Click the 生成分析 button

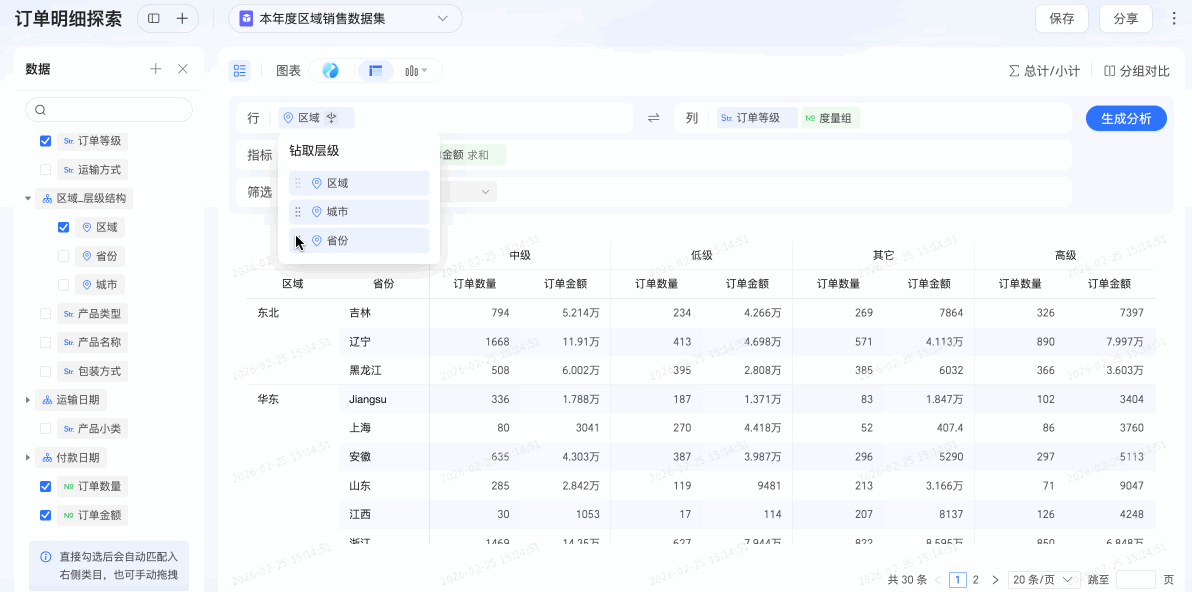[1127, 118]
